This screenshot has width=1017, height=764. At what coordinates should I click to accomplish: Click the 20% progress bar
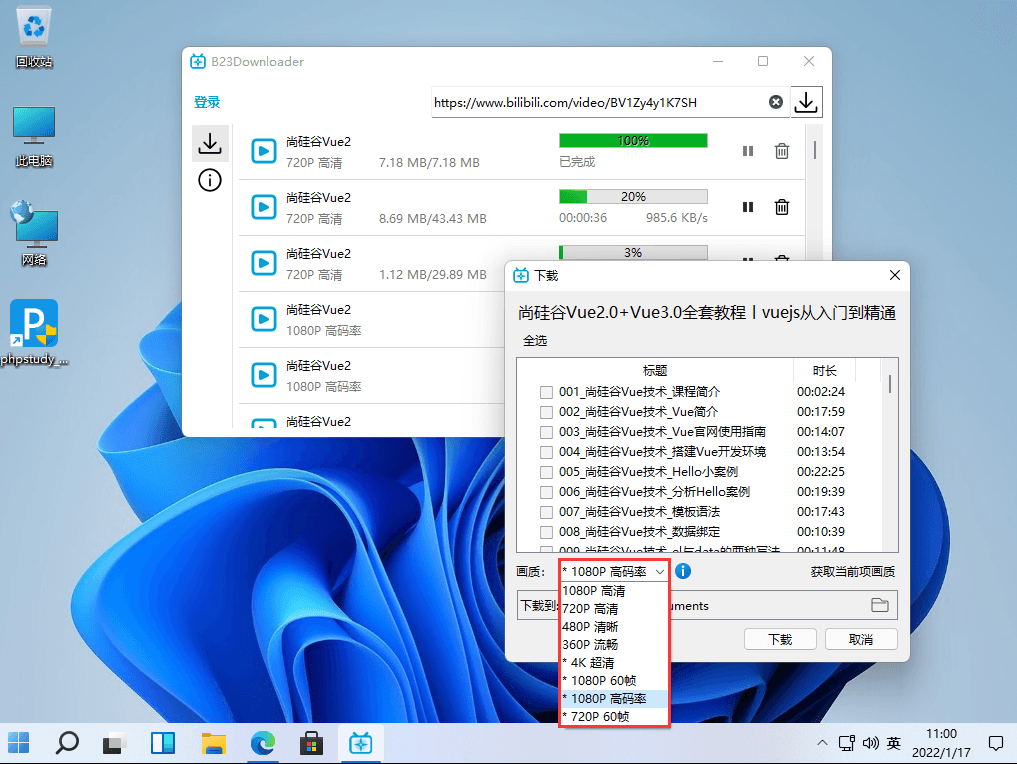click(x=633, y=197)
